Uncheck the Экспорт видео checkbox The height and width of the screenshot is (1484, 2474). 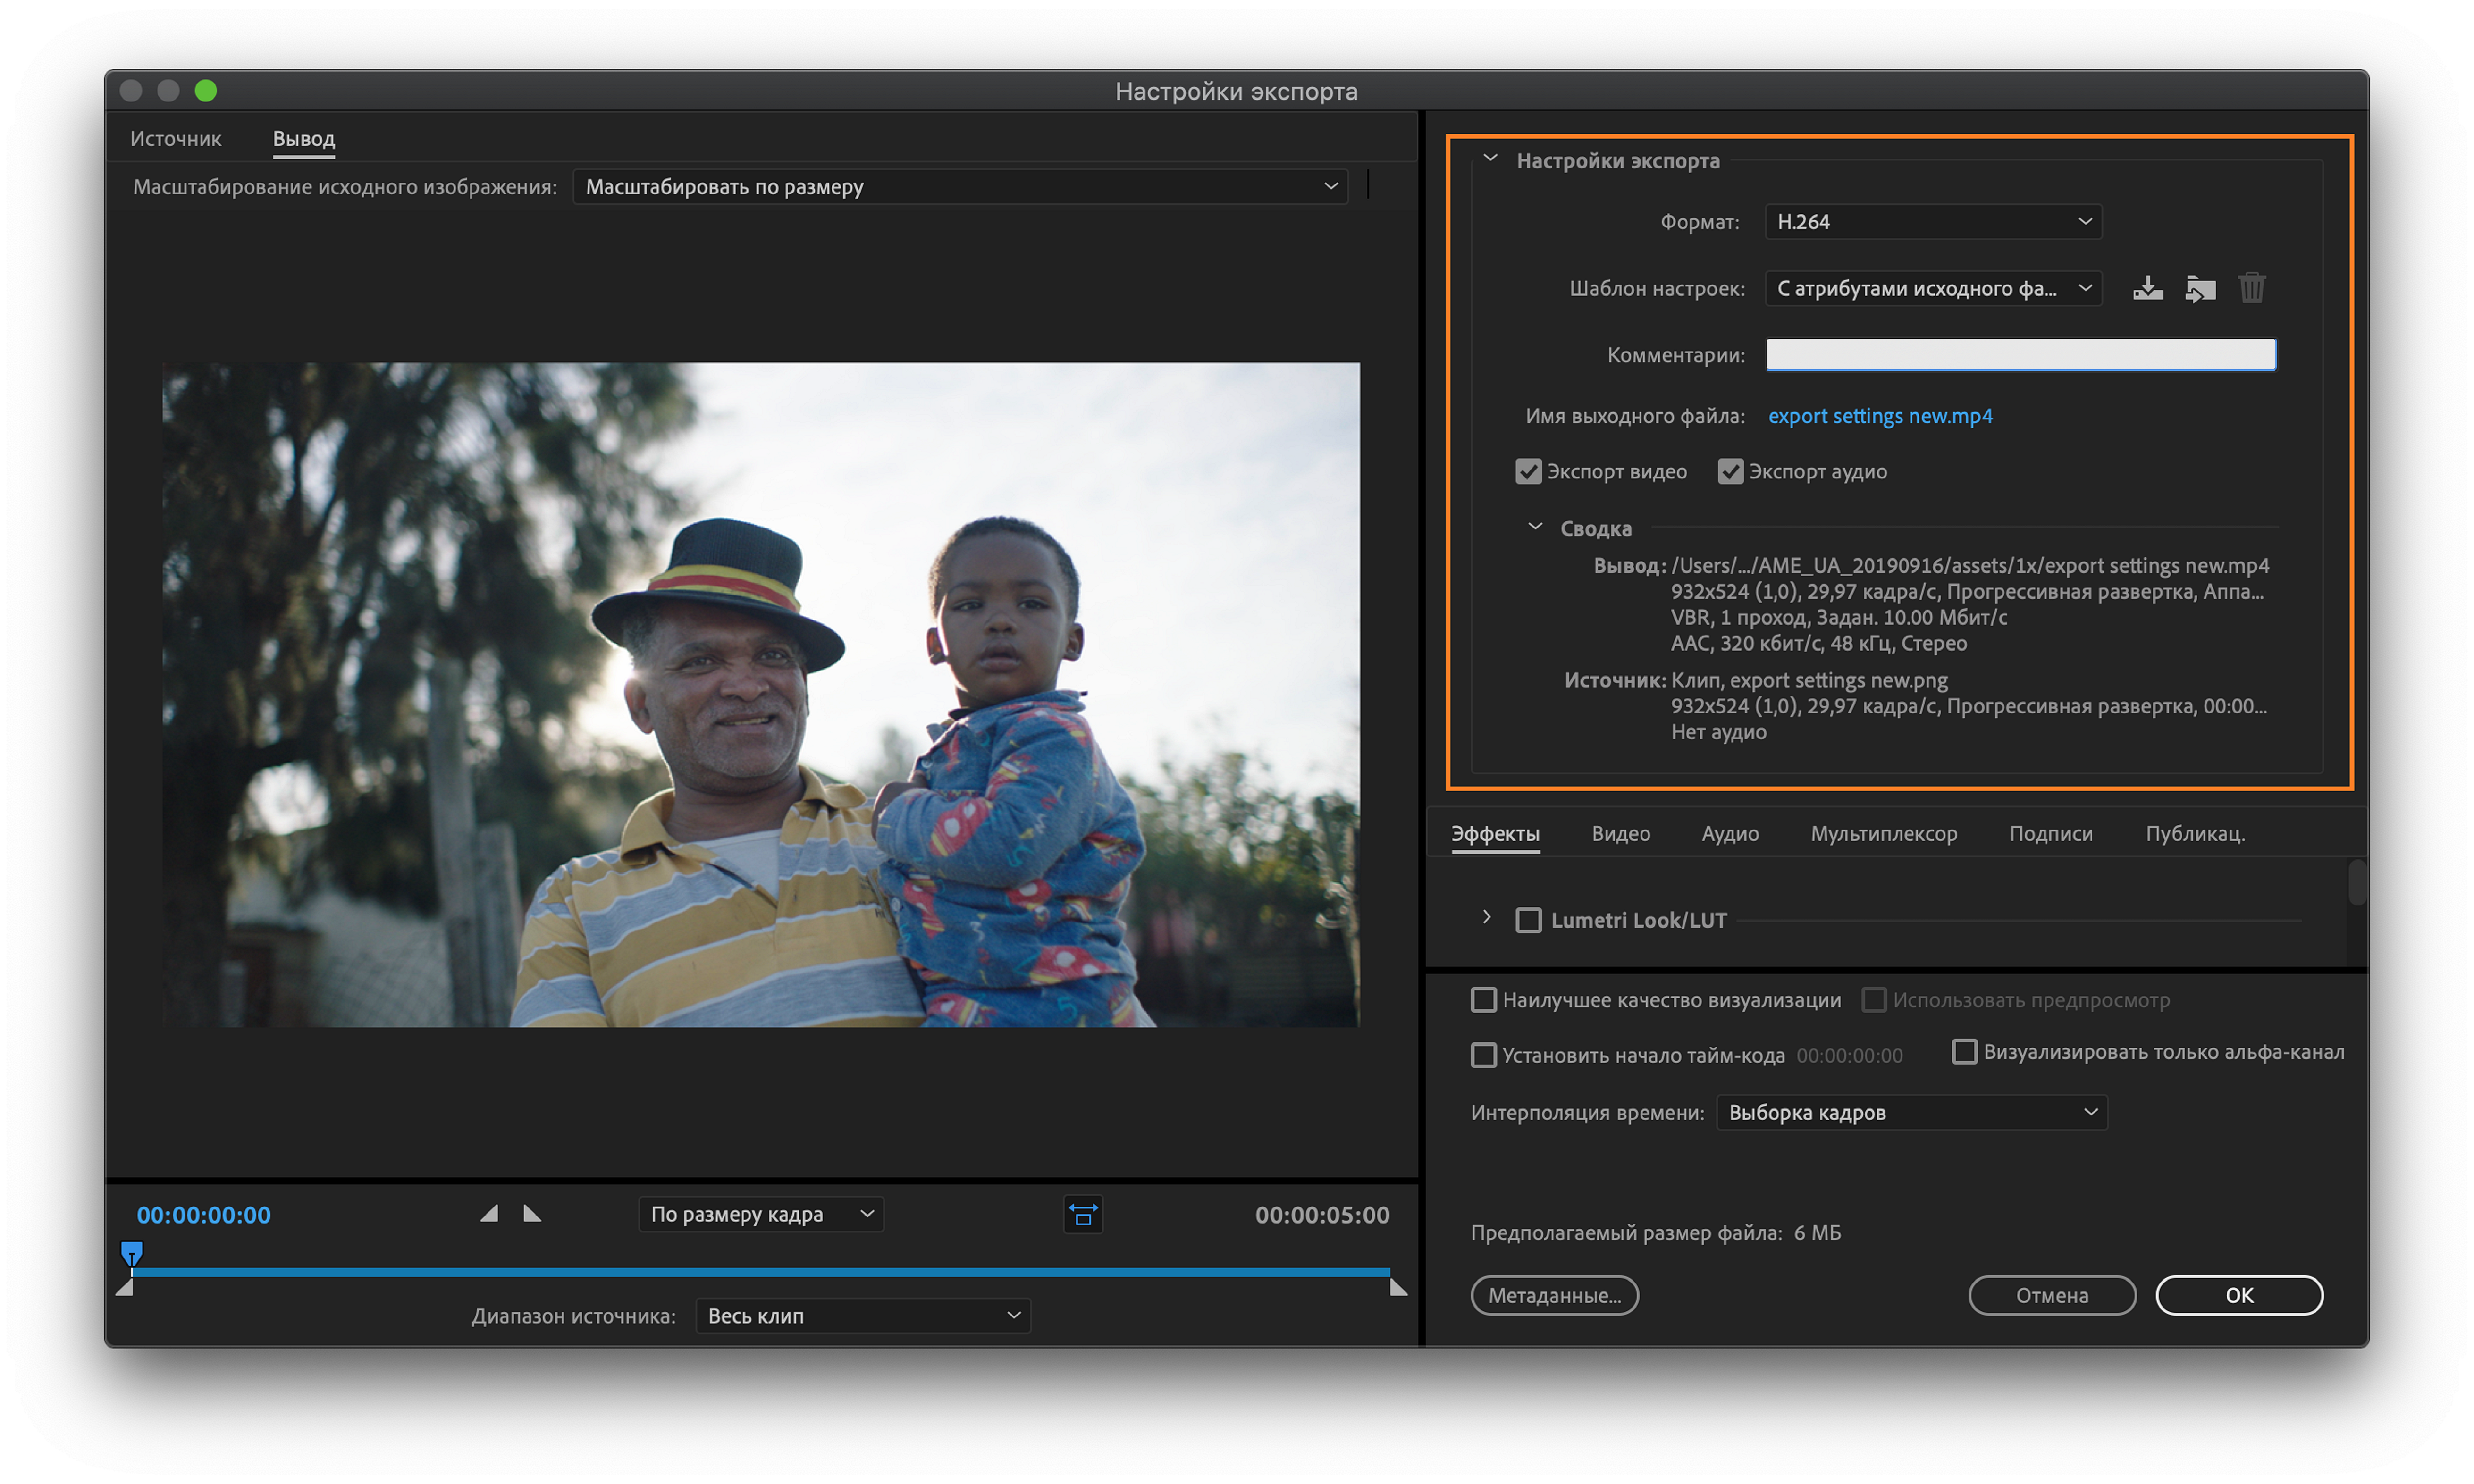coord(1528,471)
